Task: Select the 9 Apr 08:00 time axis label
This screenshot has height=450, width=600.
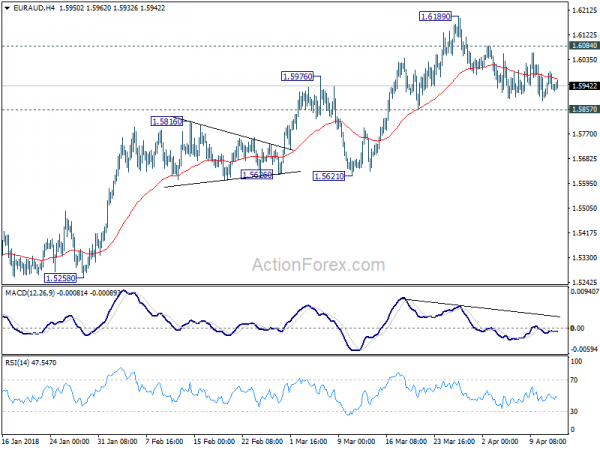Action: [x=548, y=441]
